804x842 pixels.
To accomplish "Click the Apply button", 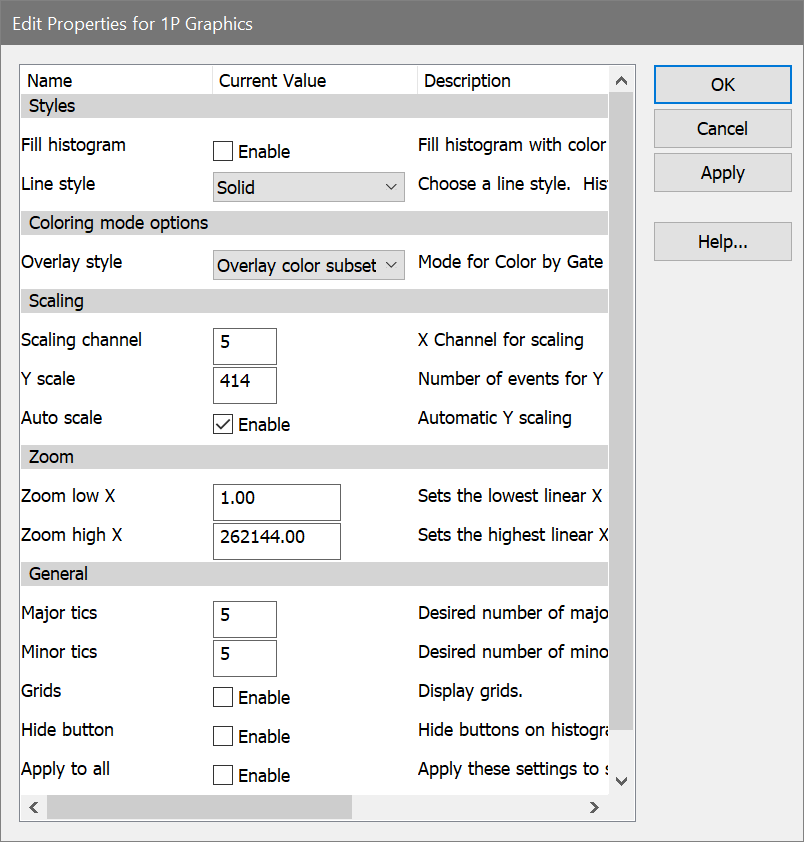I will [722, 173].
